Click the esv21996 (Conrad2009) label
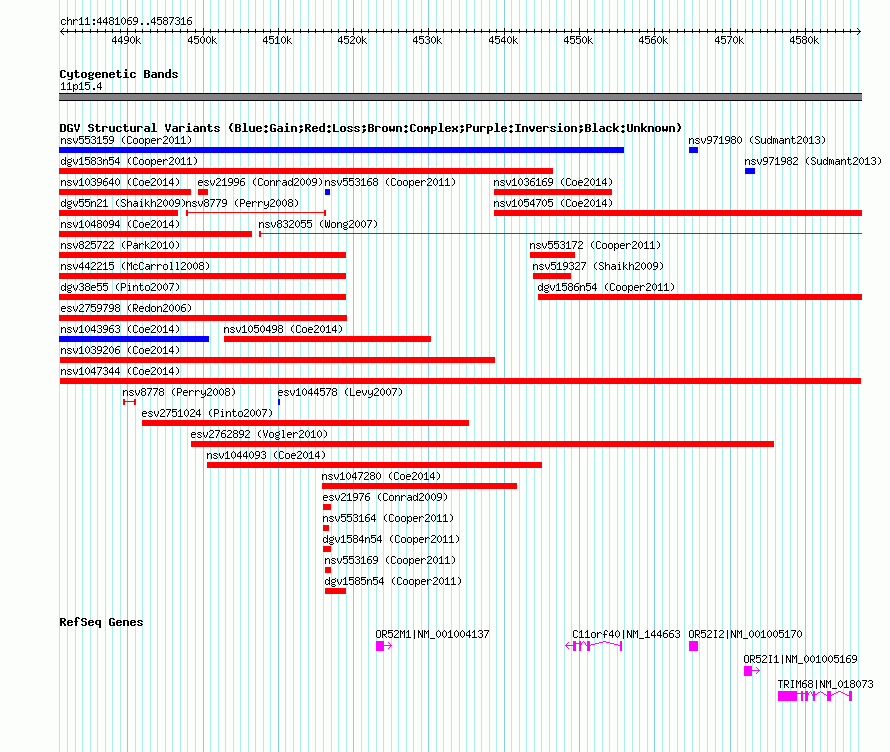Image resolution: width=890 pixels, height=752 pixels. [x=260, y=182]
